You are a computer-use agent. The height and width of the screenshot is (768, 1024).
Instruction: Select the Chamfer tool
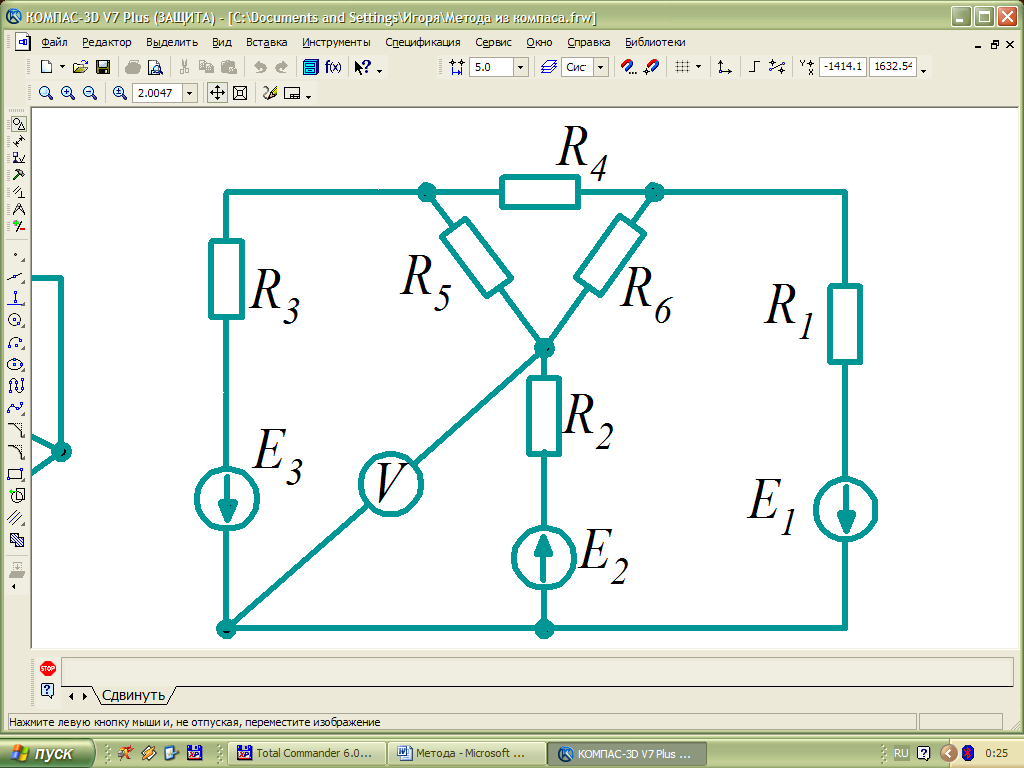[x=16, y=430]
